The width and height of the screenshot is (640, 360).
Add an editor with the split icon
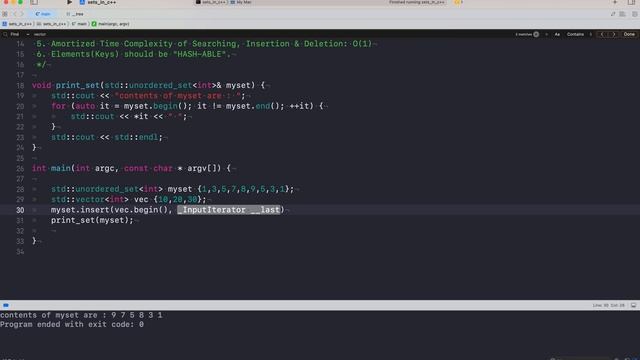(x=635, y=14)
